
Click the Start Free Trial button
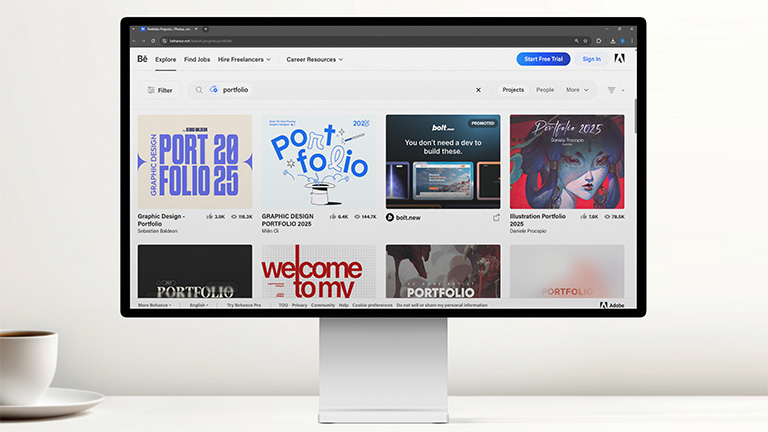(x=543, y=59)
